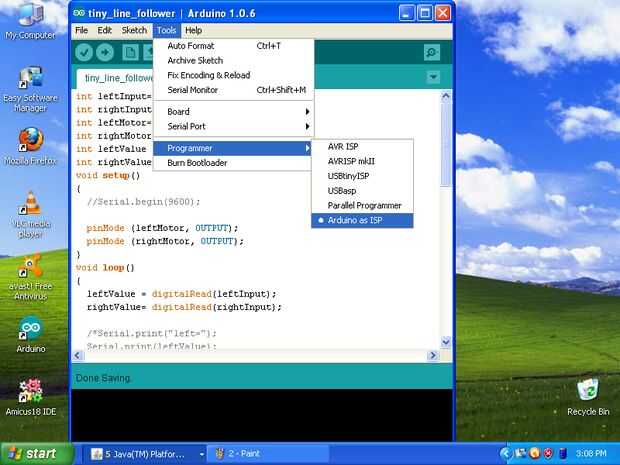Click the black console output area

pyautogui.click(x=262, y=415)
